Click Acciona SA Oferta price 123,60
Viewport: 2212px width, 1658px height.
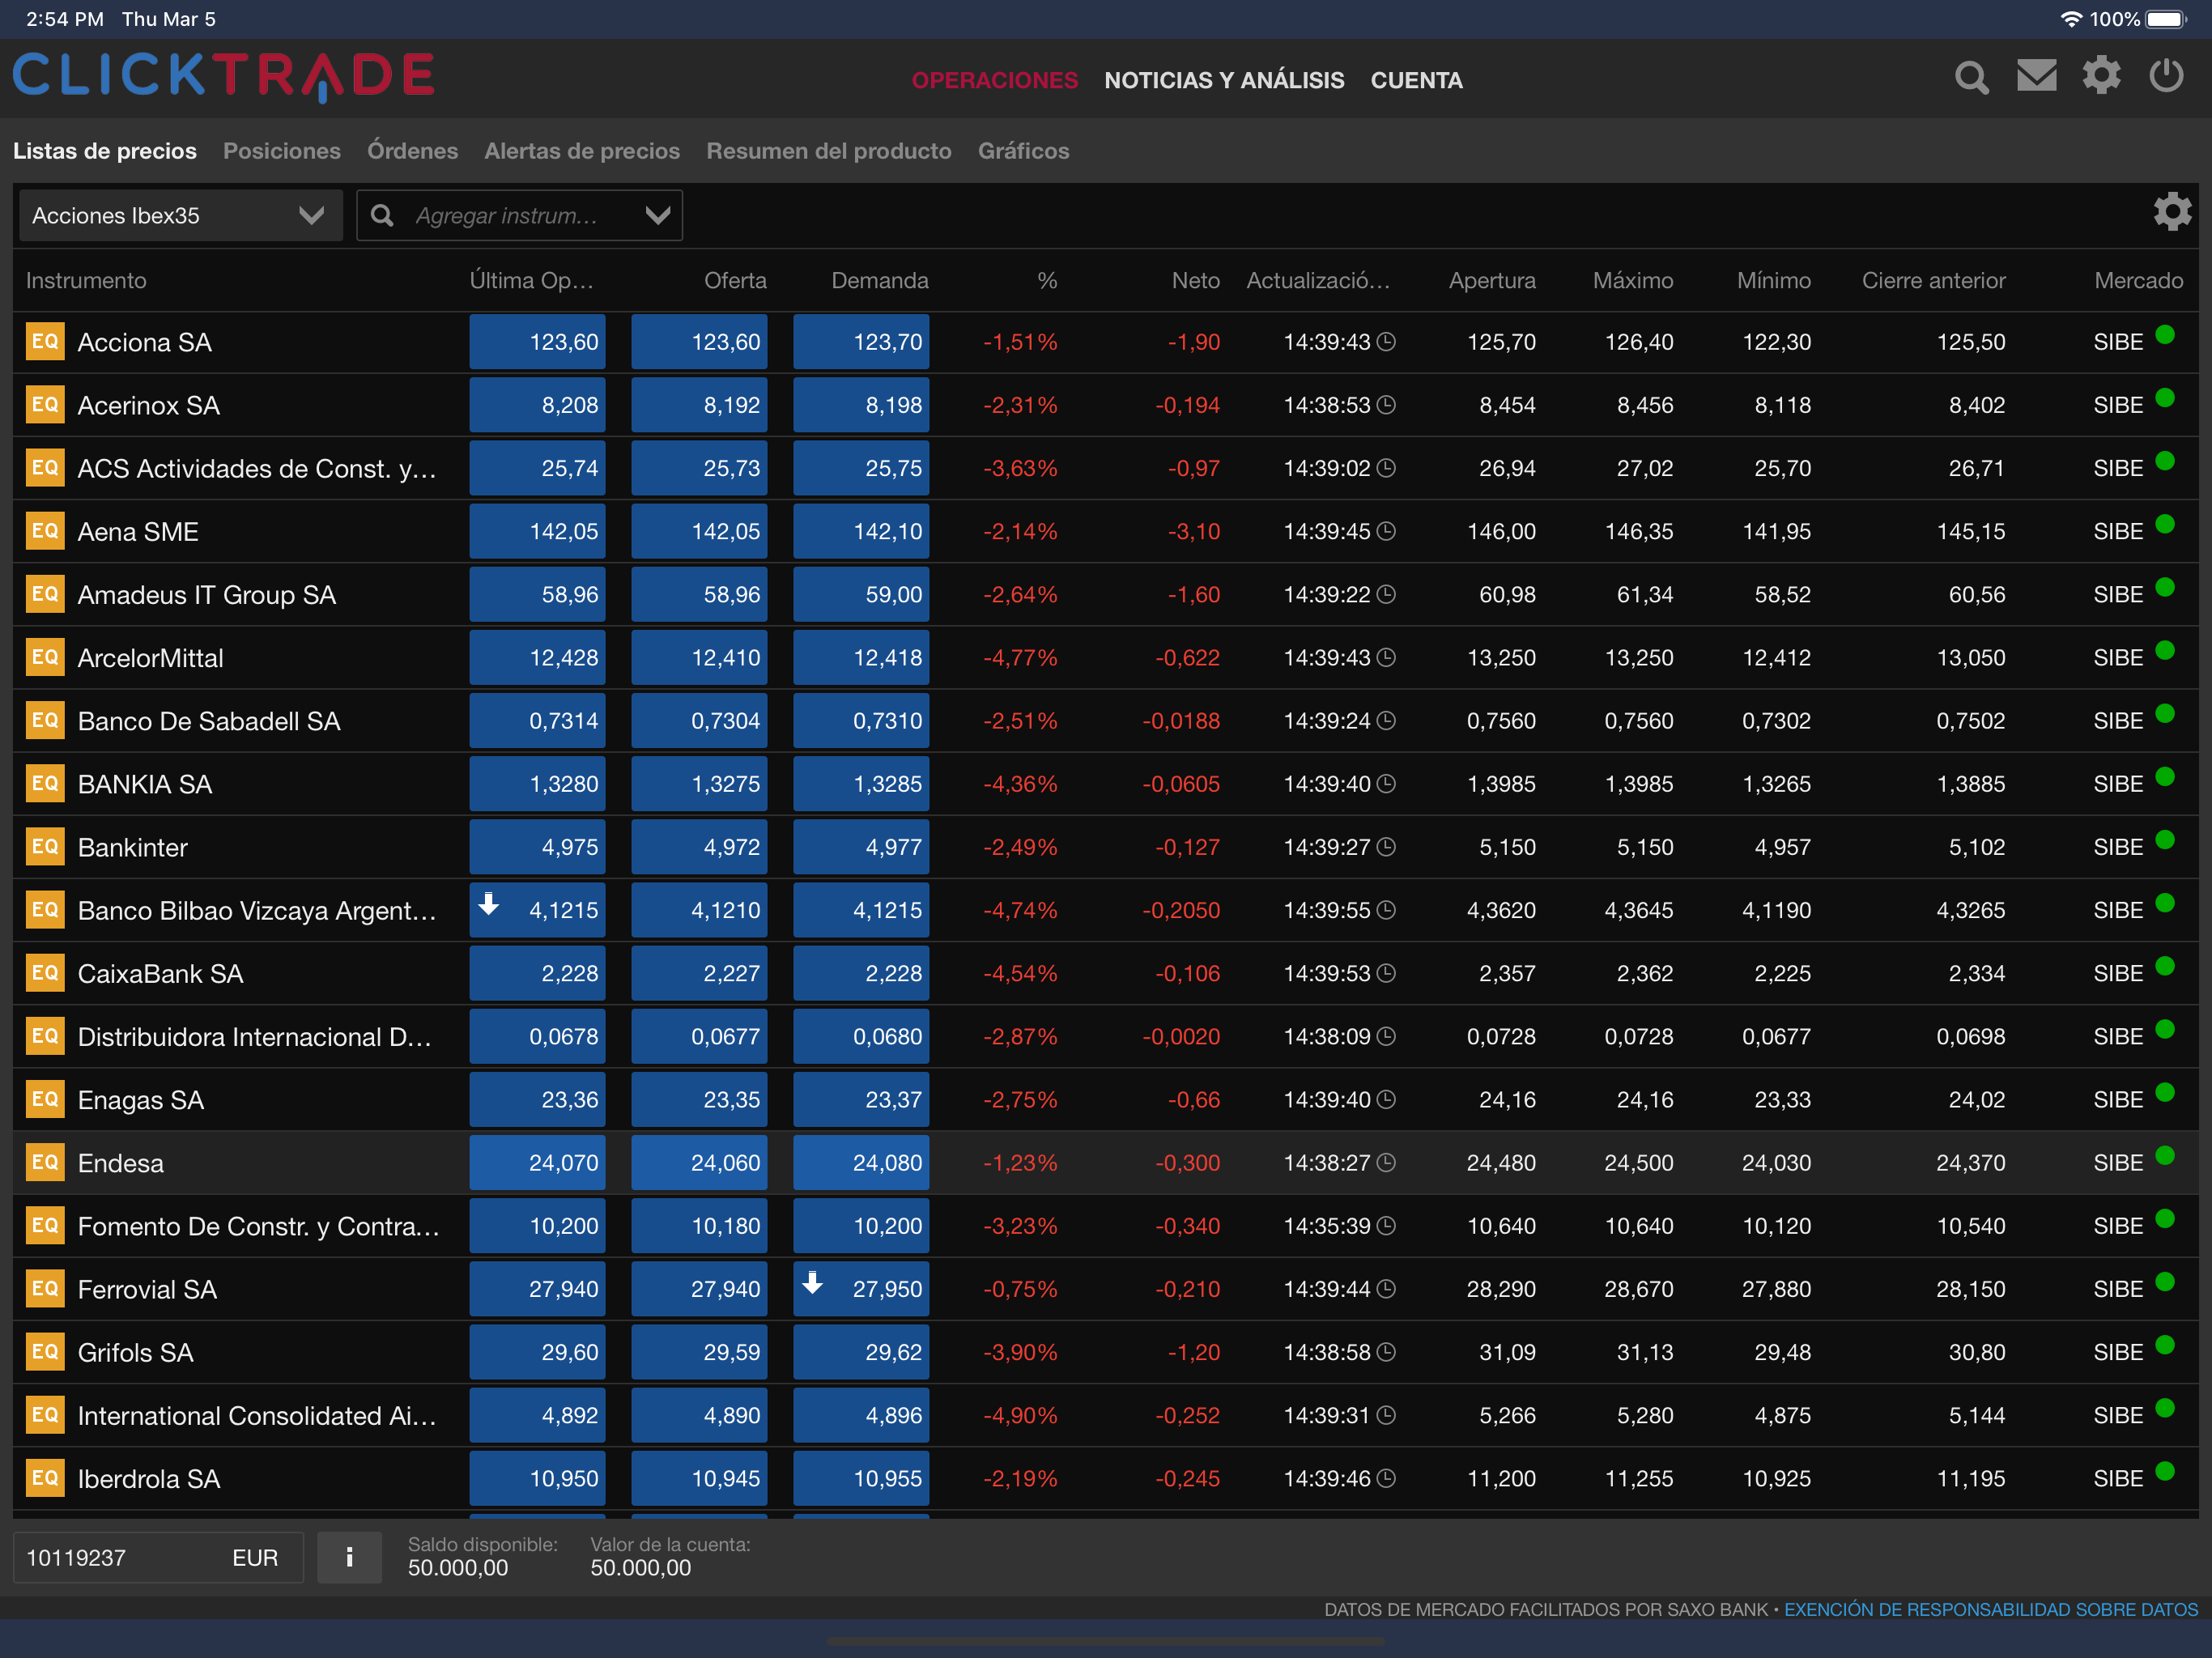tap(699, 342)
